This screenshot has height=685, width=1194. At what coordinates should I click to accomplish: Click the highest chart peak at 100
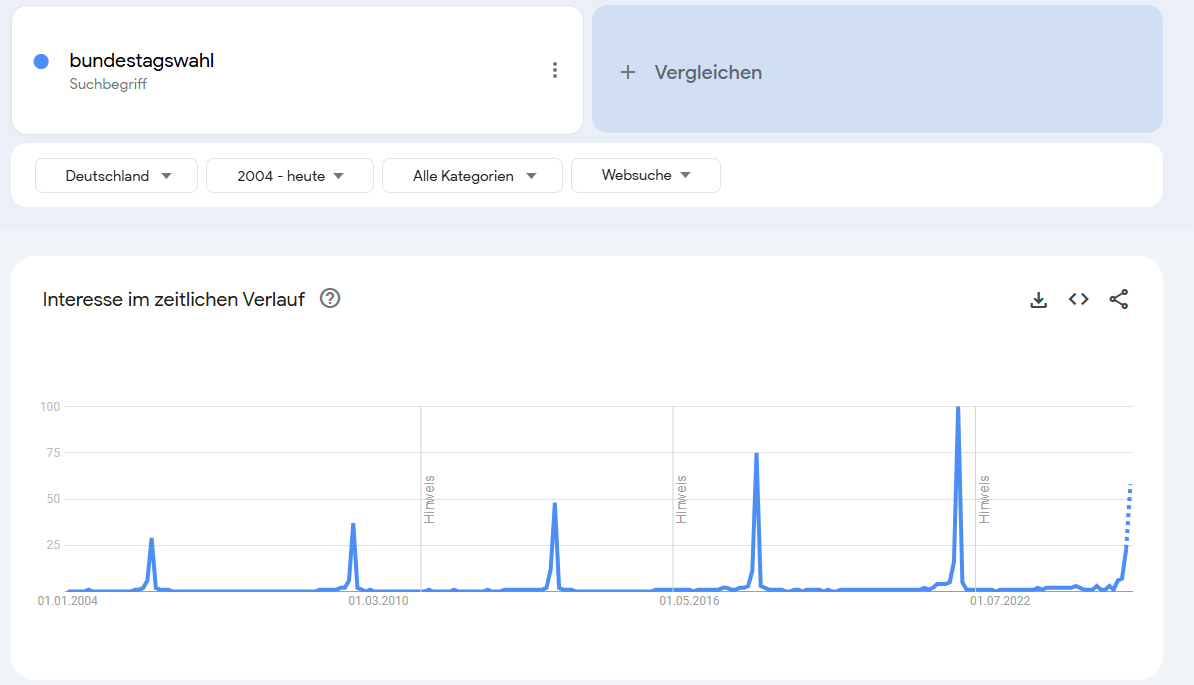[958, 409]
